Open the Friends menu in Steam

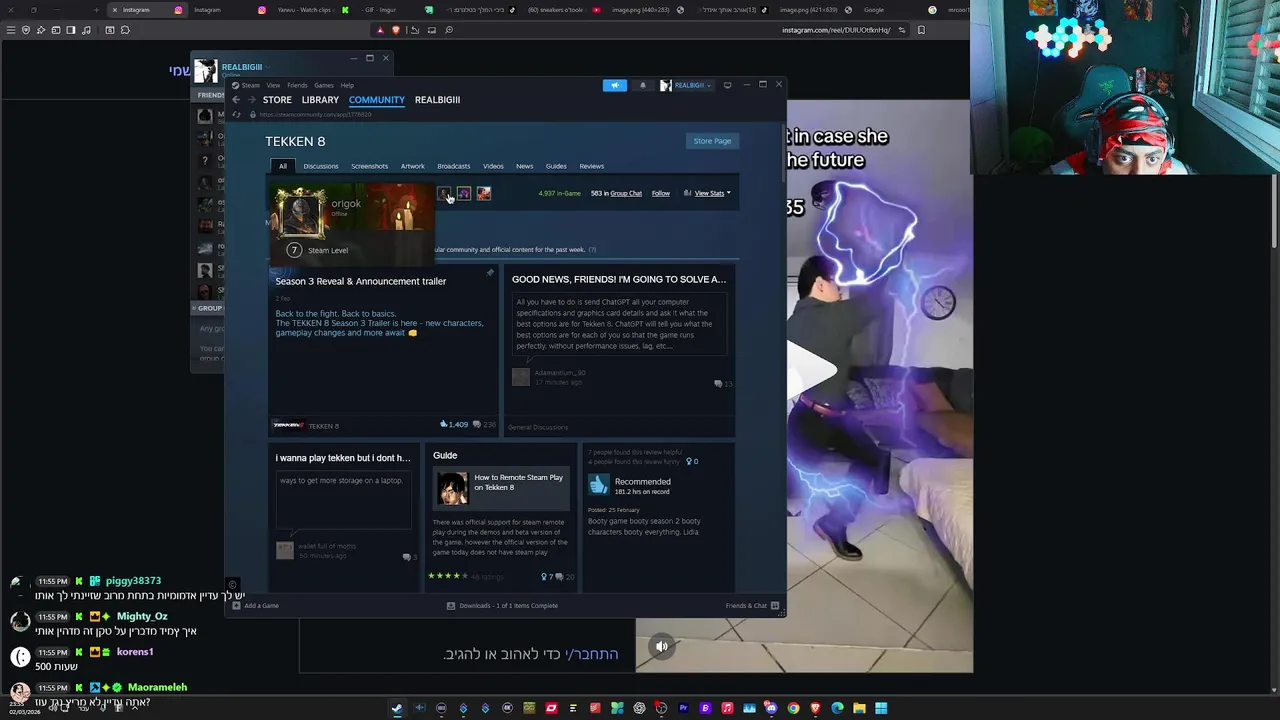coord(297,85)
